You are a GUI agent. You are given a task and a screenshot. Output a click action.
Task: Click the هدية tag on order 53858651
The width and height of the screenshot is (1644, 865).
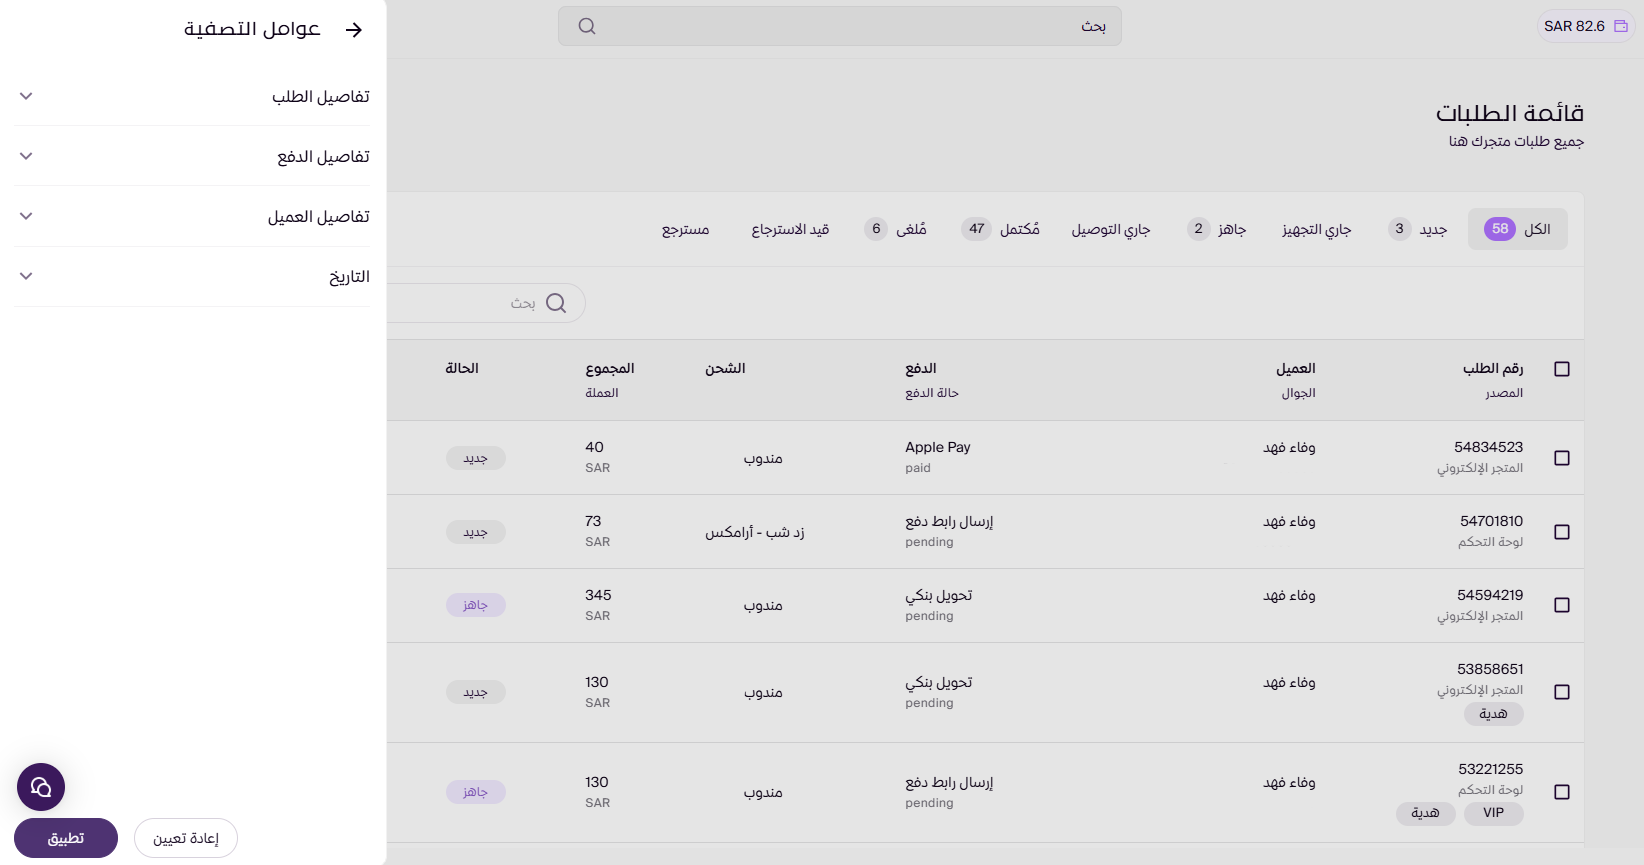coord(1493,714)
